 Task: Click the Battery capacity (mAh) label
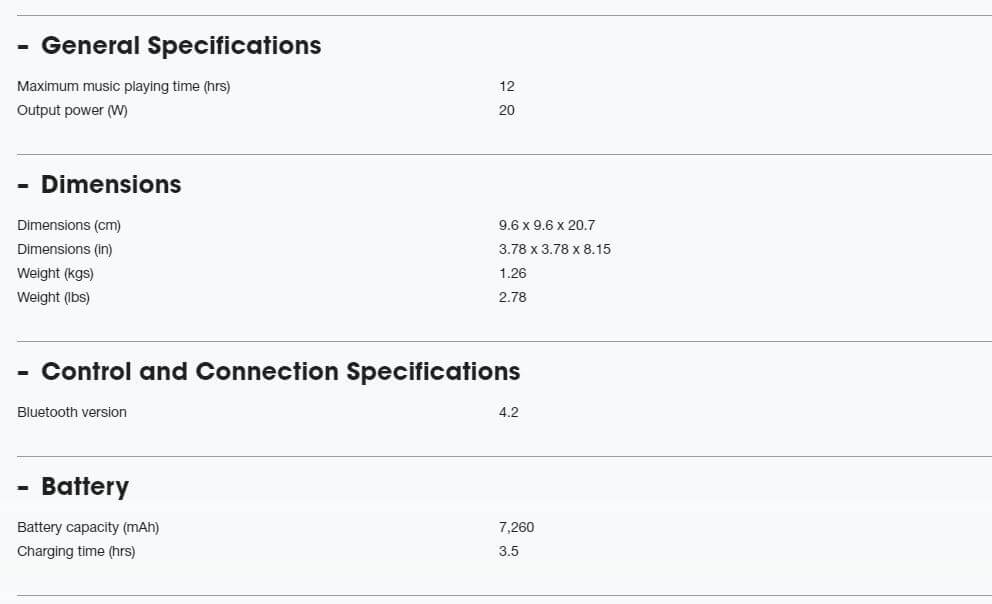point(87,528)
